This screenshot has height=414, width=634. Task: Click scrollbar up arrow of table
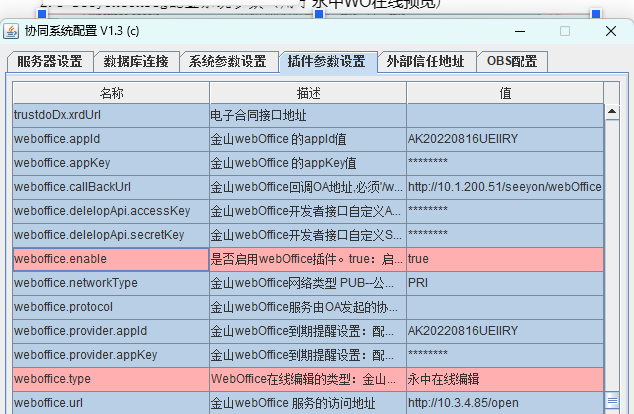point(612,112)
